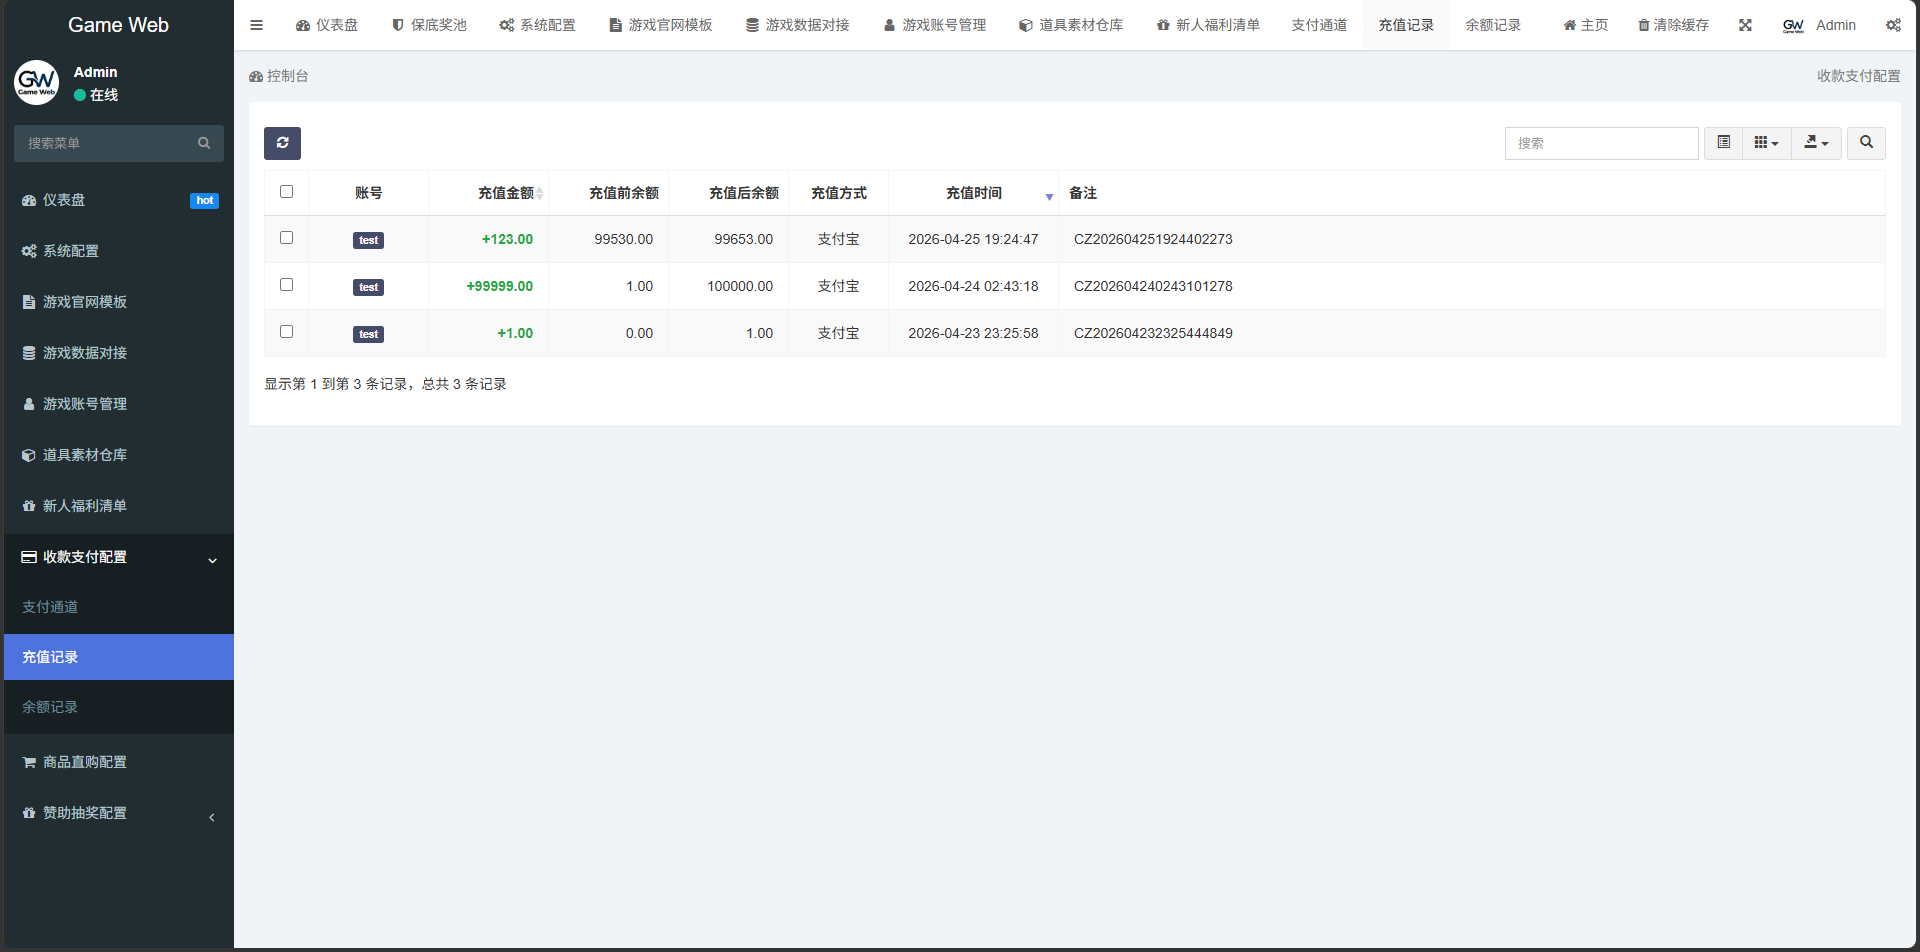Open the settings gears icon at top right
Screen dimensions: 1920x952
pyautogui.click(x=1893, y=25)
